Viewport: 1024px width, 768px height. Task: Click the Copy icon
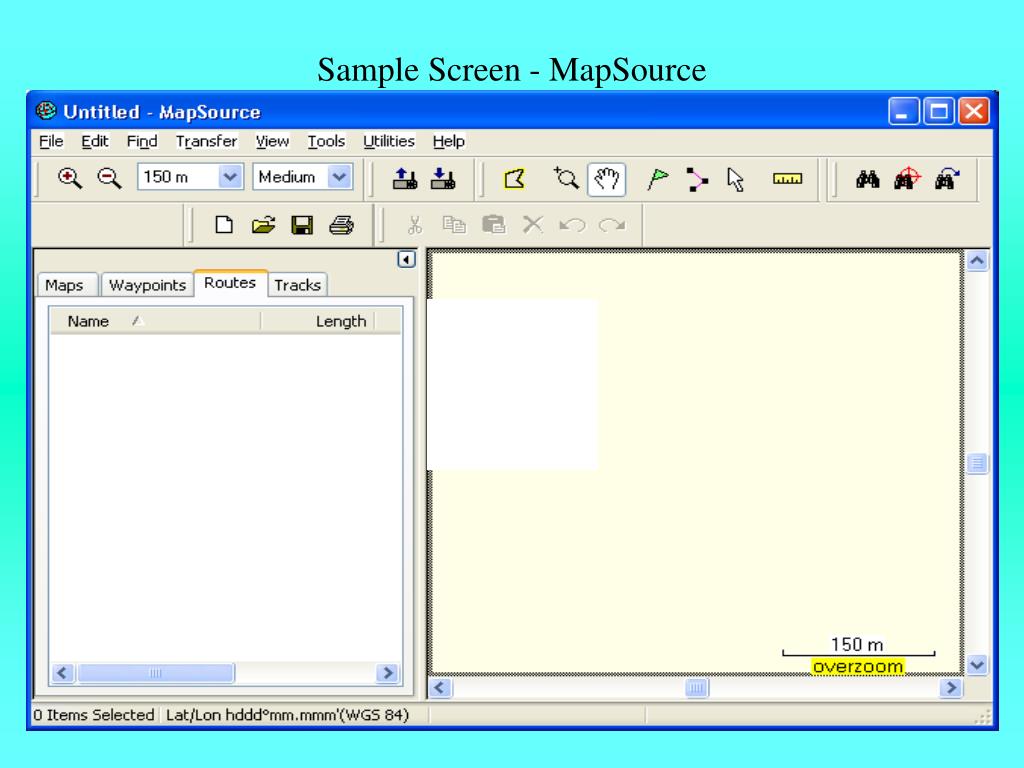454,225
